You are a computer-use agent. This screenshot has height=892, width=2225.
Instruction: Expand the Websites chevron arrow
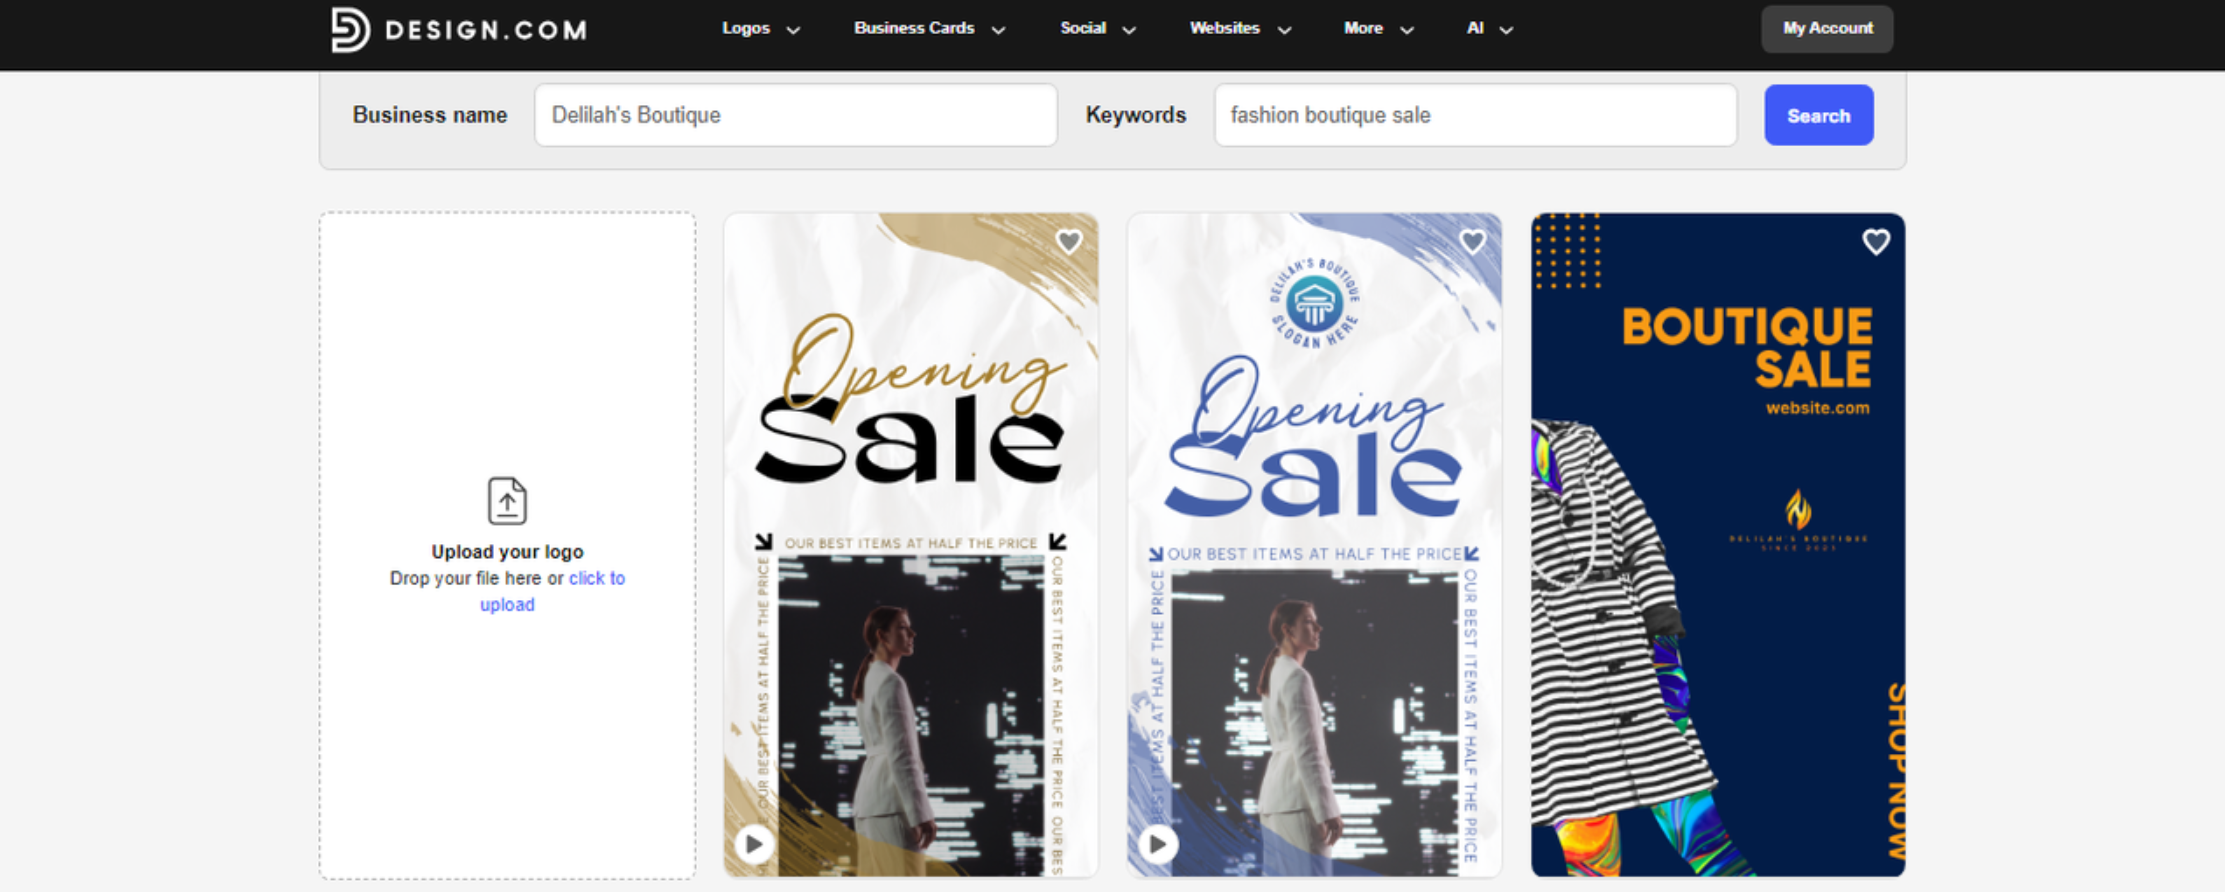pos(1285,30)
